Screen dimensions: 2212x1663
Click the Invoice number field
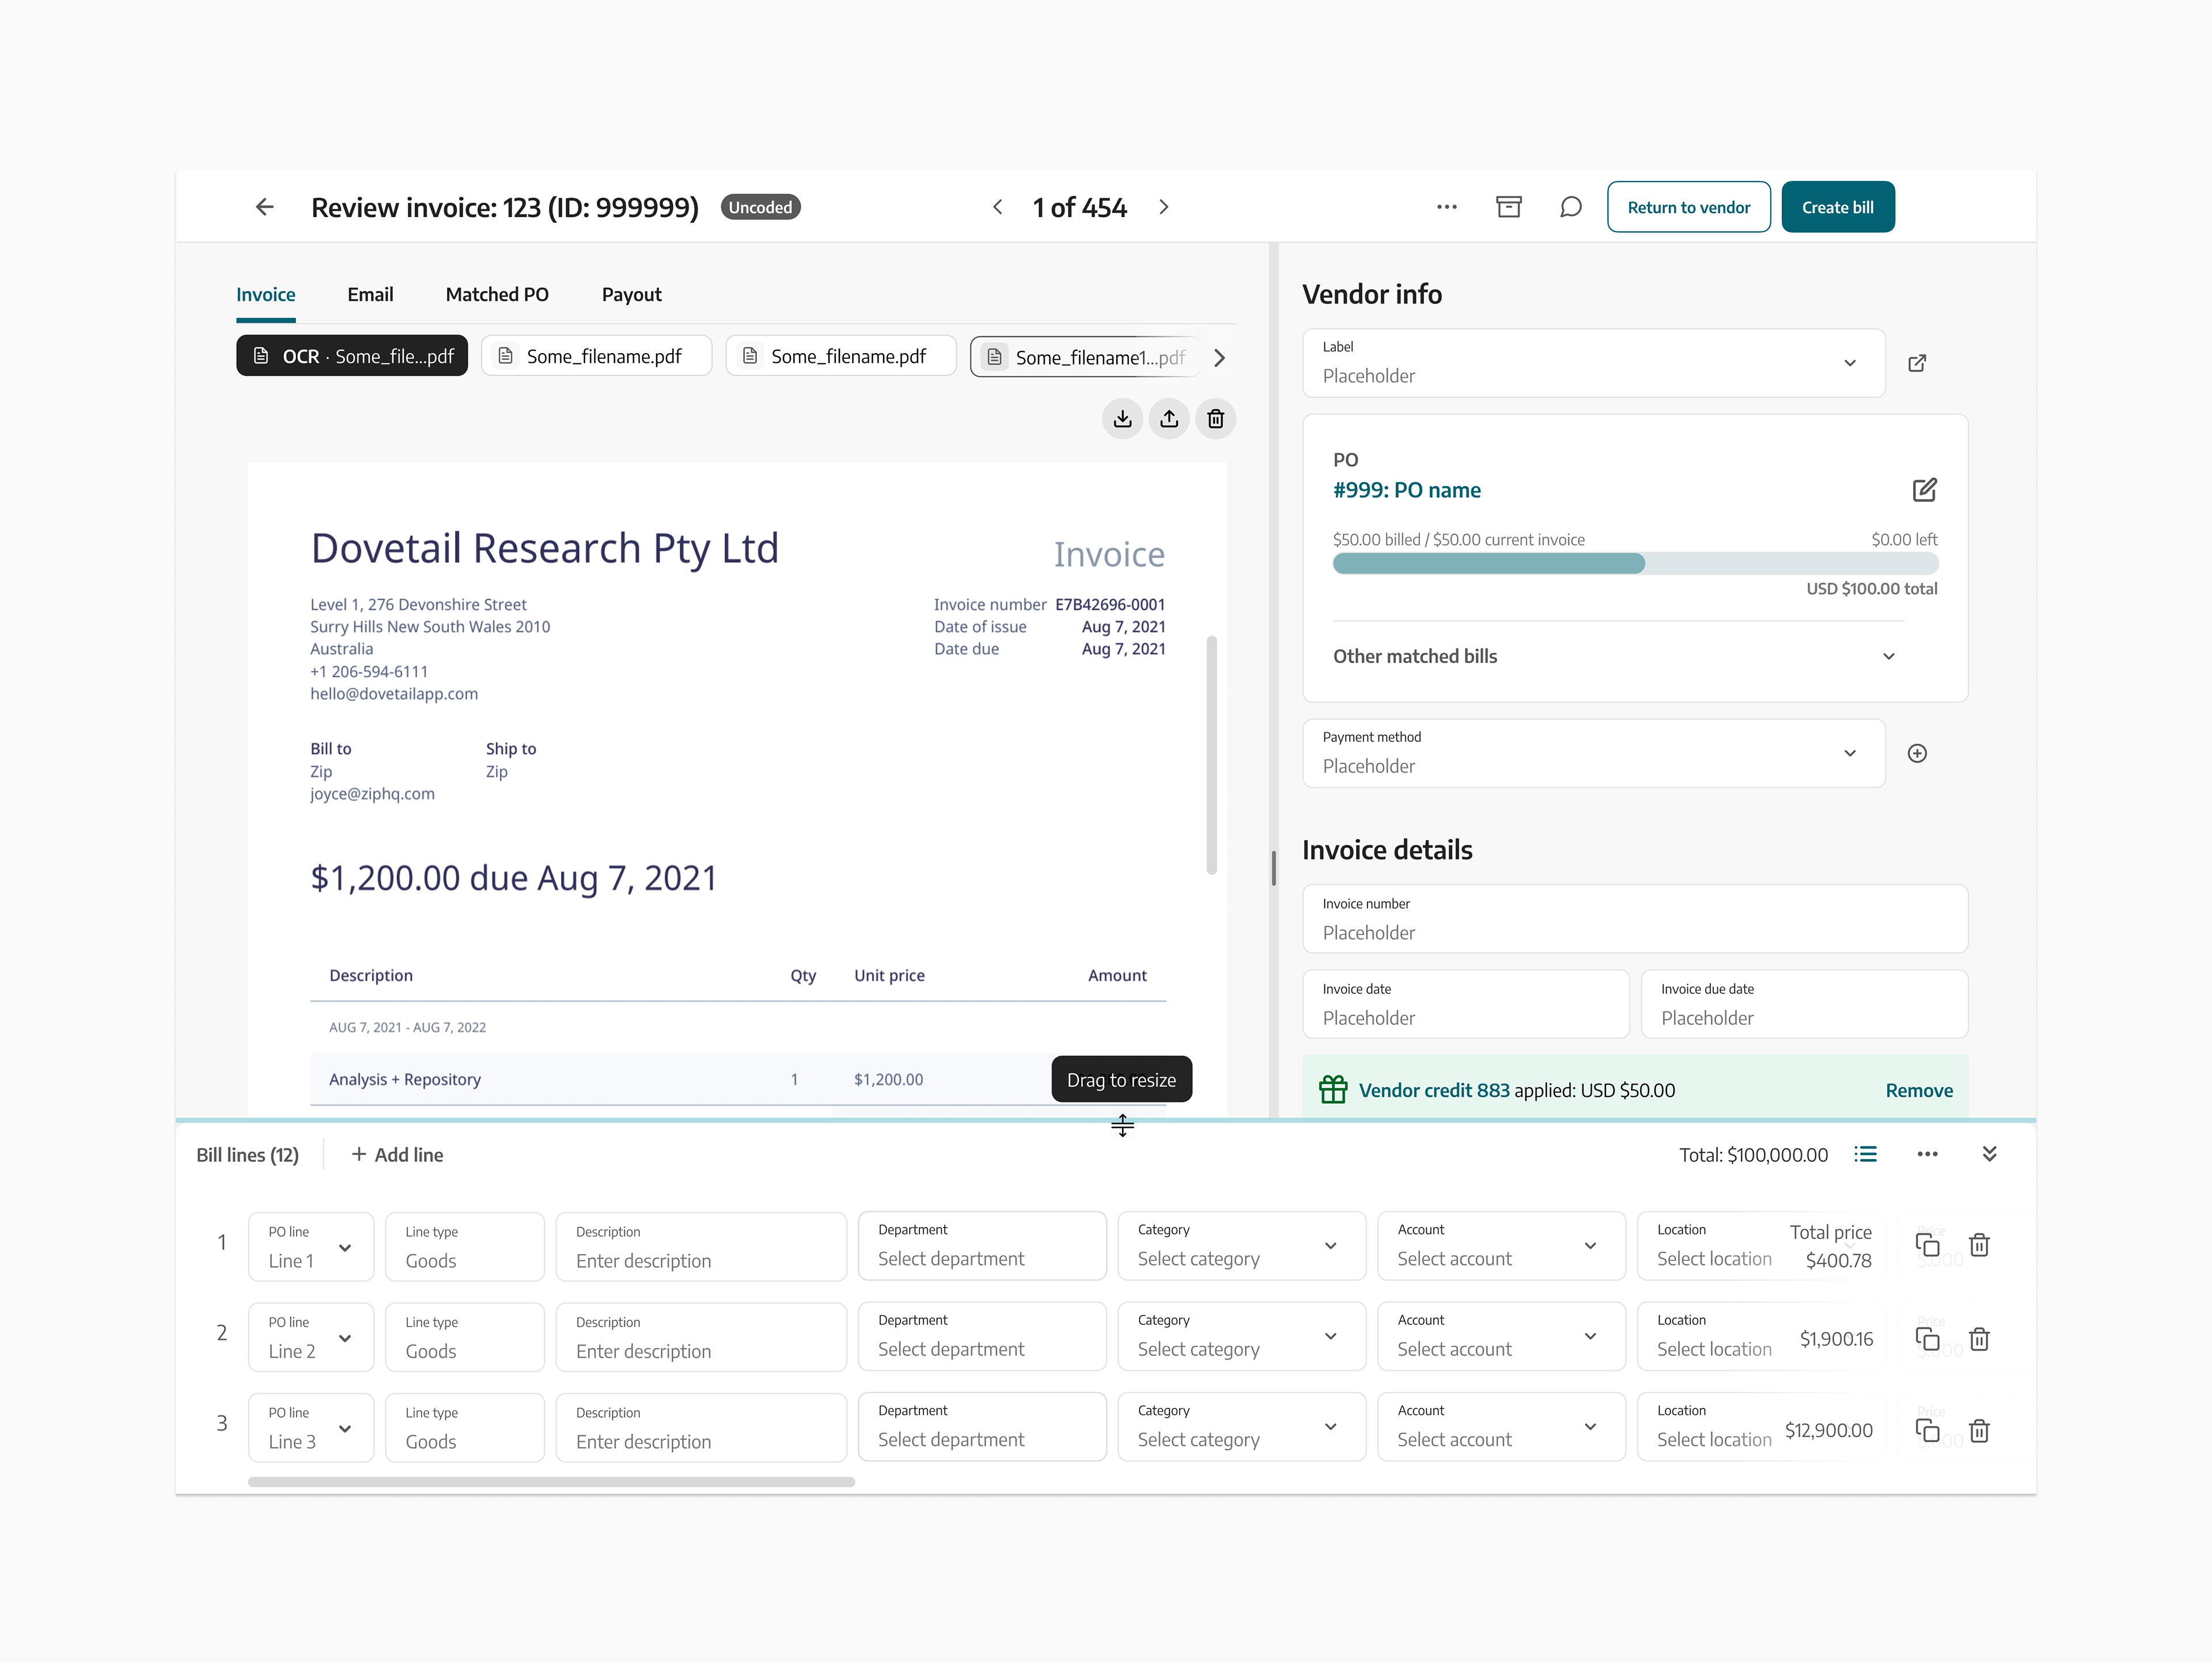click(1635, 919)
